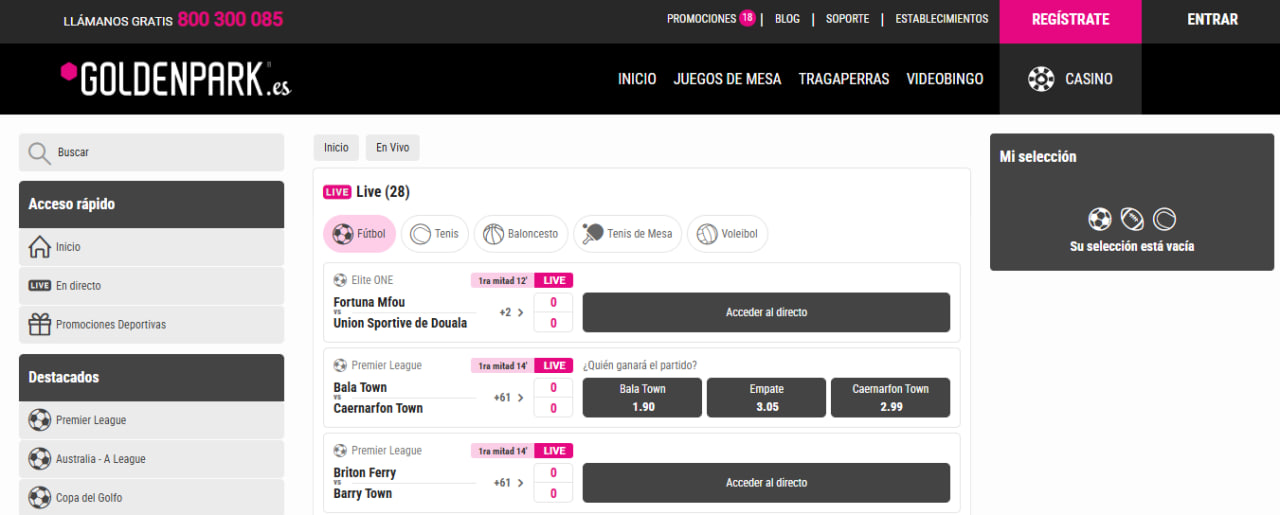The image size is (1280, 515).
Task: Click the tennis ball icon in Mi selección
Action: pos(1164,219)
